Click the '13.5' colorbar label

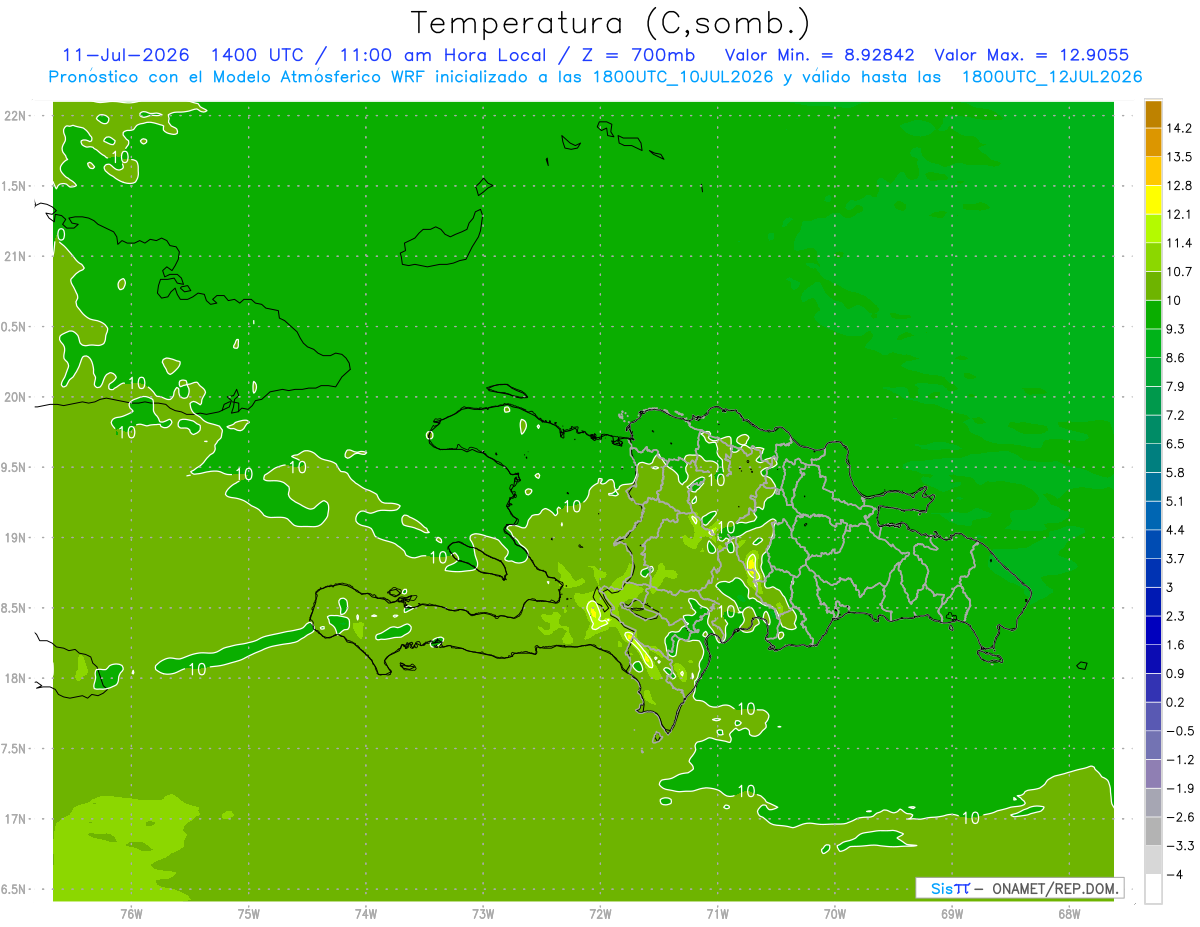[1179, 157]
